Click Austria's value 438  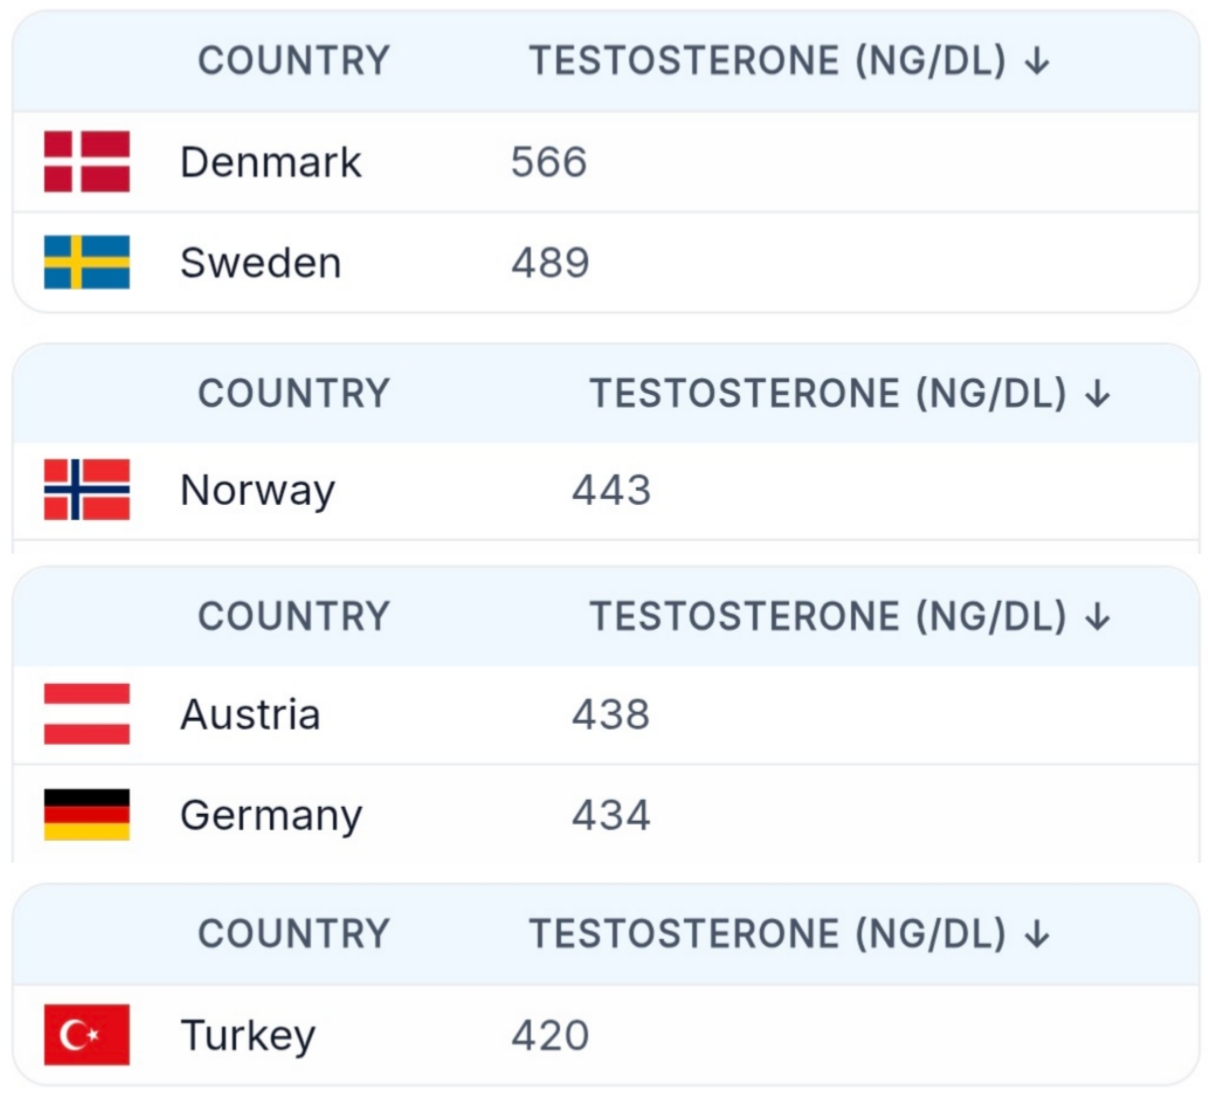(611, 715)
